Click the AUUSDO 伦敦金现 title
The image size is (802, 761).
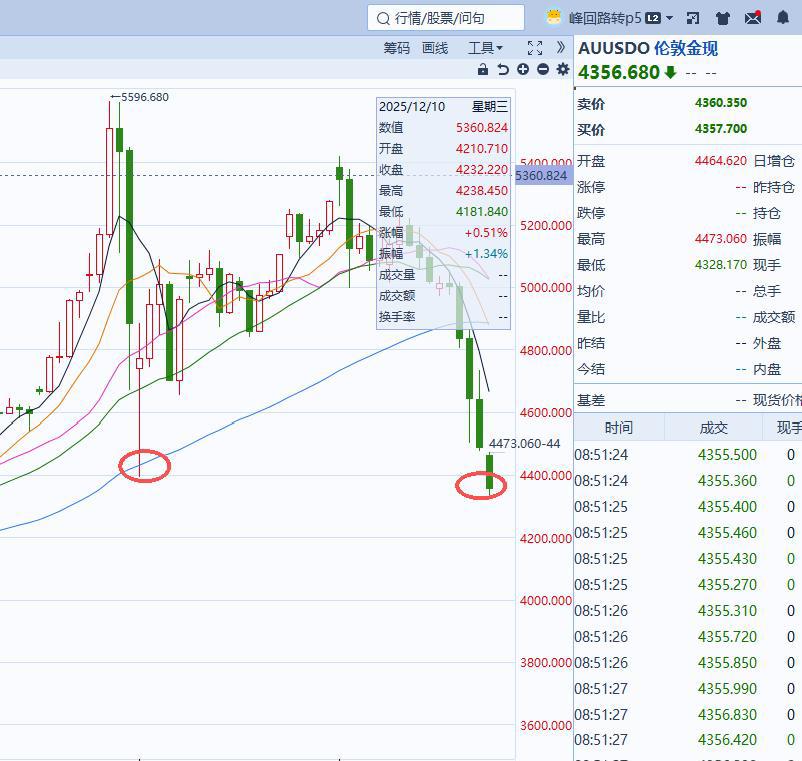click(x=648, y=49)
